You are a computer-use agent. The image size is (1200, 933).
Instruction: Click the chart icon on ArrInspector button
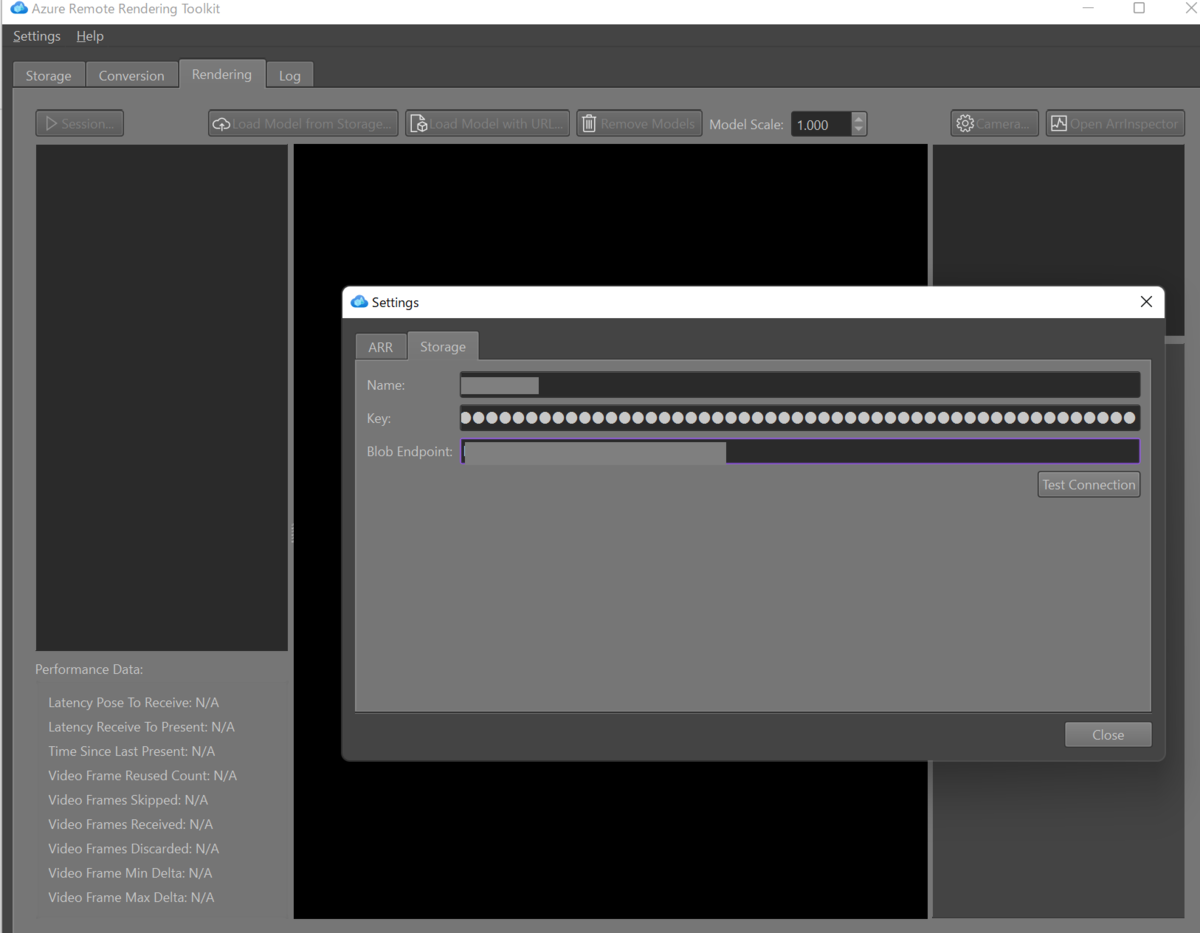point(1059,124)
